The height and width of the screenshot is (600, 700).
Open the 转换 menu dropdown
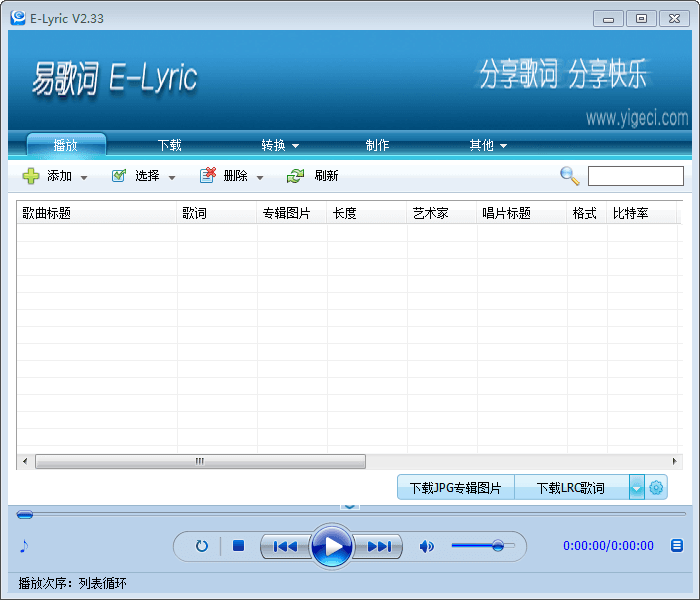280,145
